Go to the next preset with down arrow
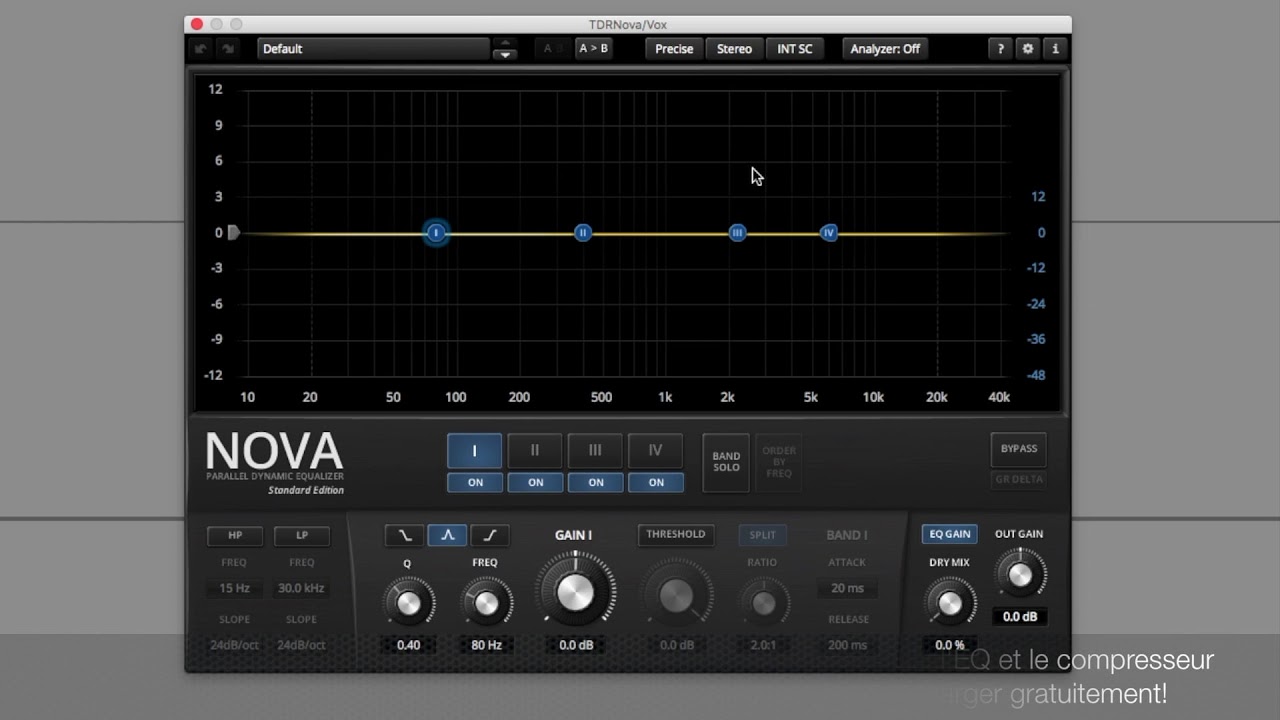 505,55
